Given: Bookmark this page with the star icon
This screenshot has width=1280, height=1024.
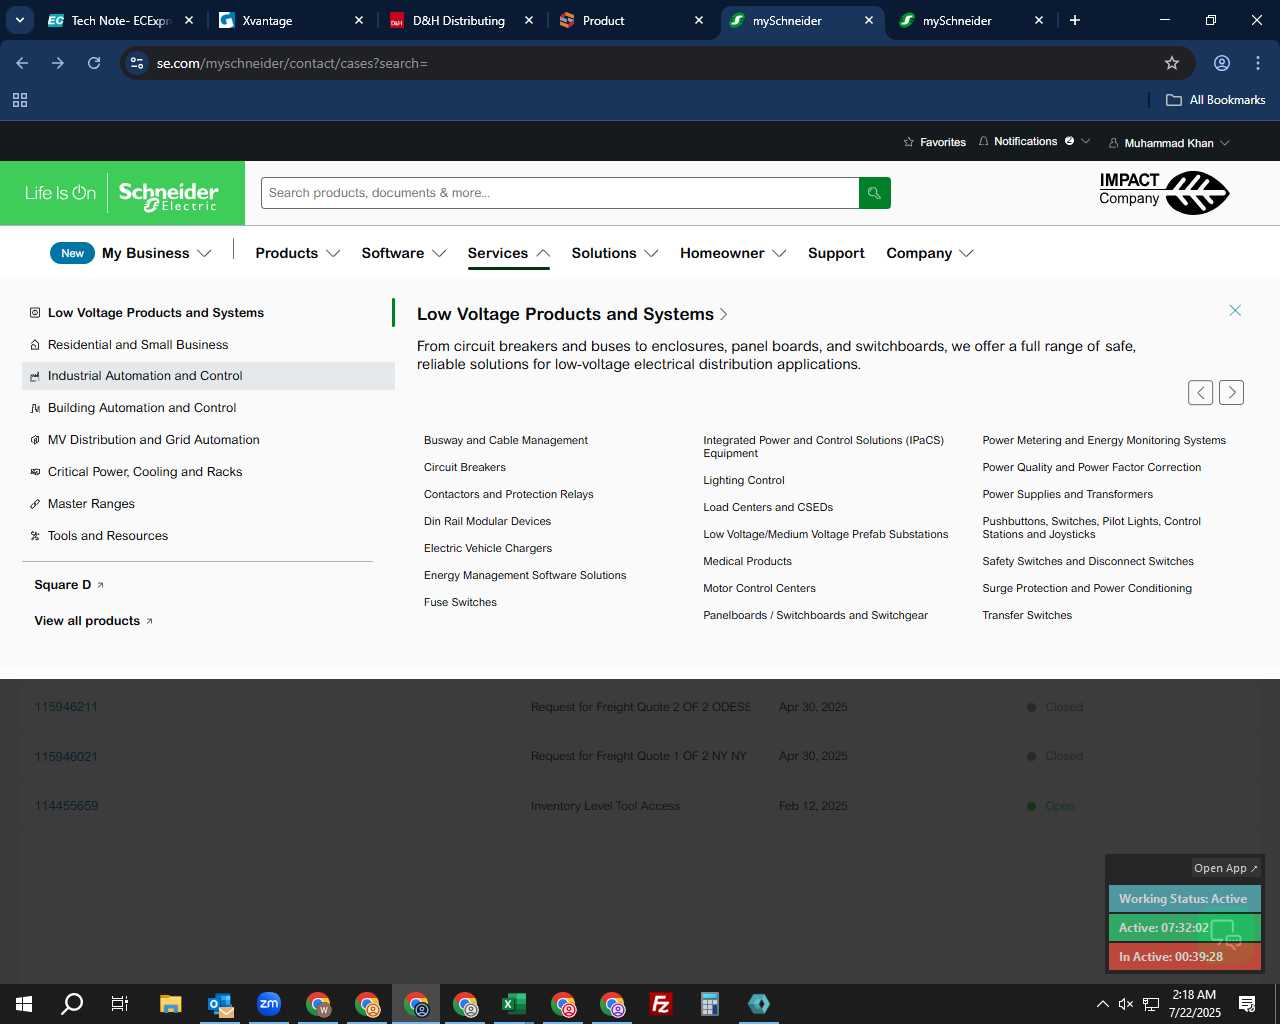Looking at the screenshot, I should (1172, 63).
